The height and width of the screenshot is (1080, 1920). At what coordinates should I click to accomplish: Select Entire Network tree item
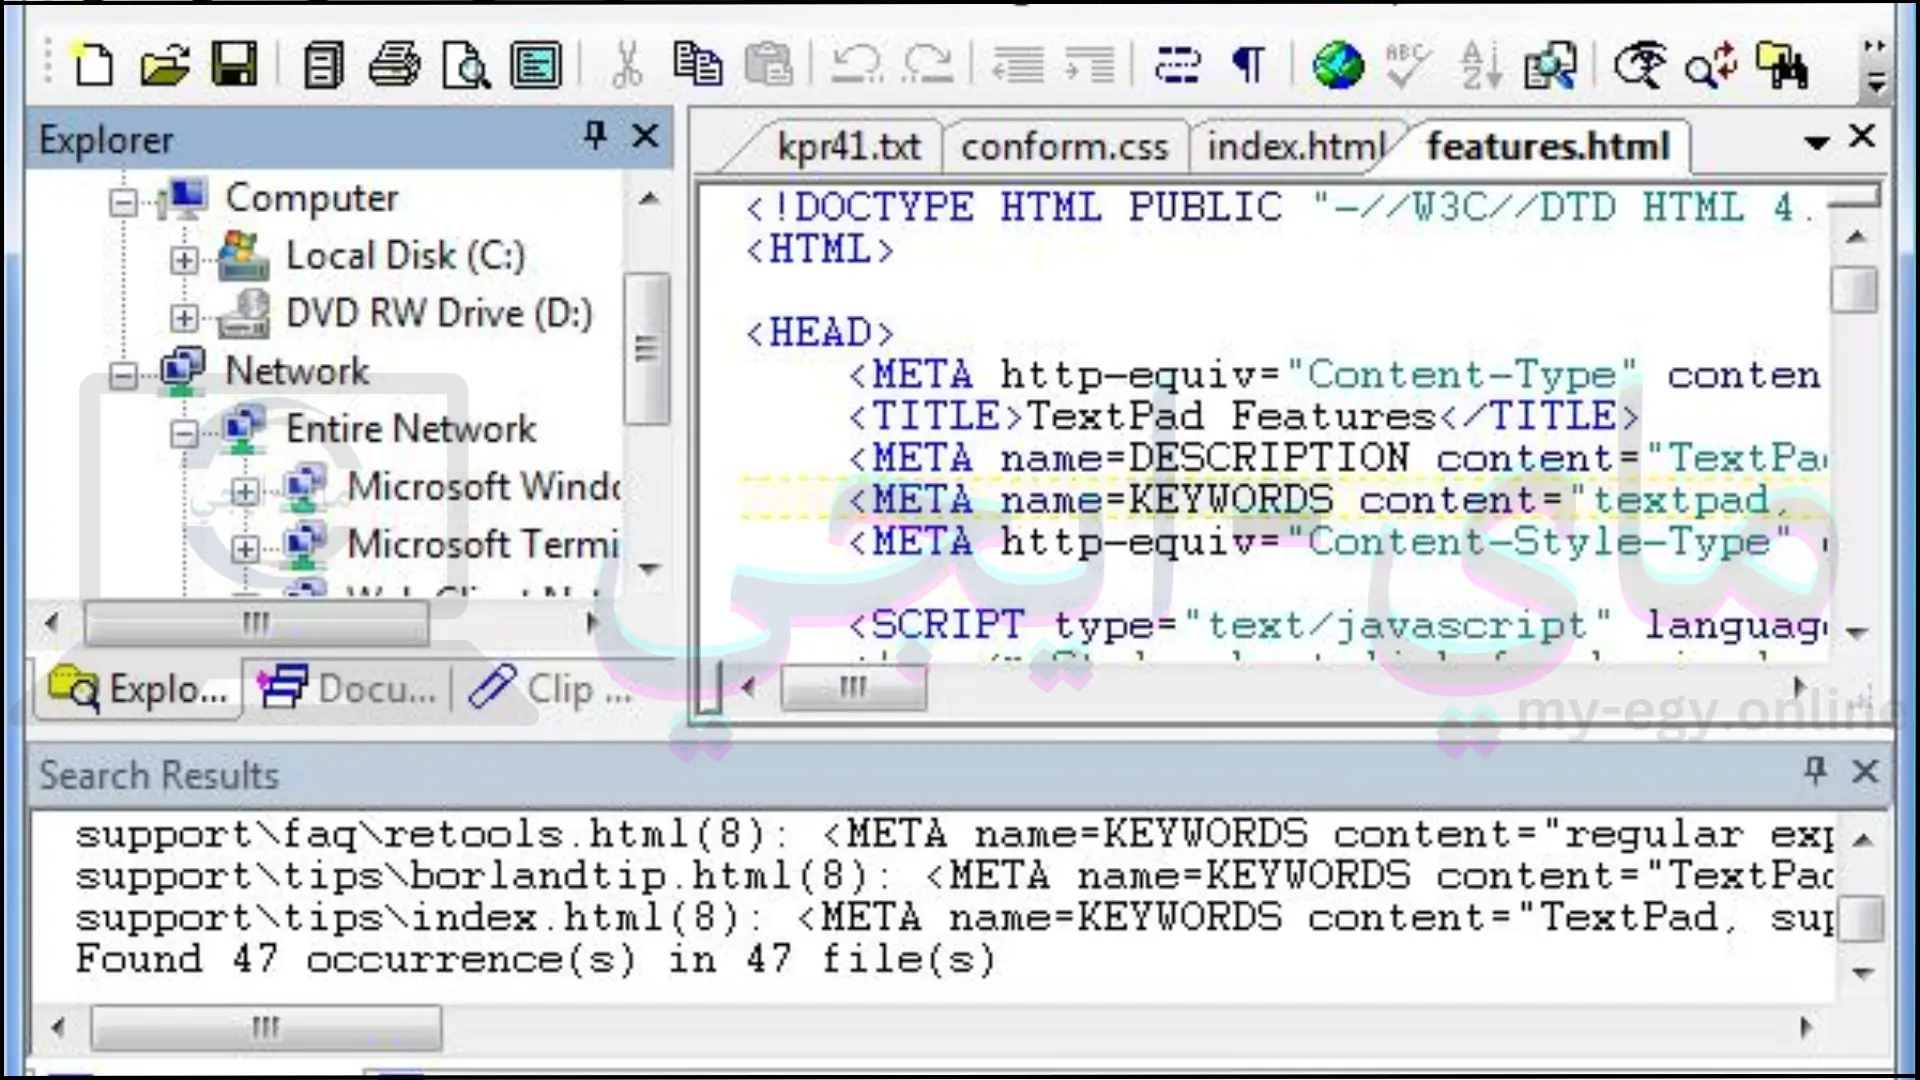coord(411,429)
